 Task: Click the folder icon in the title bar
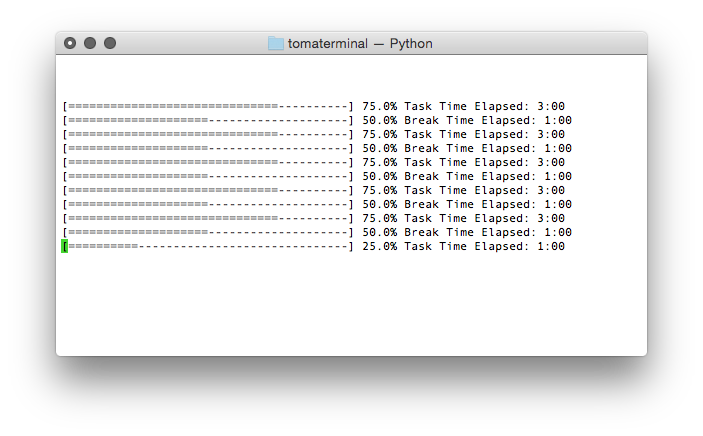[x=276, y=44]
